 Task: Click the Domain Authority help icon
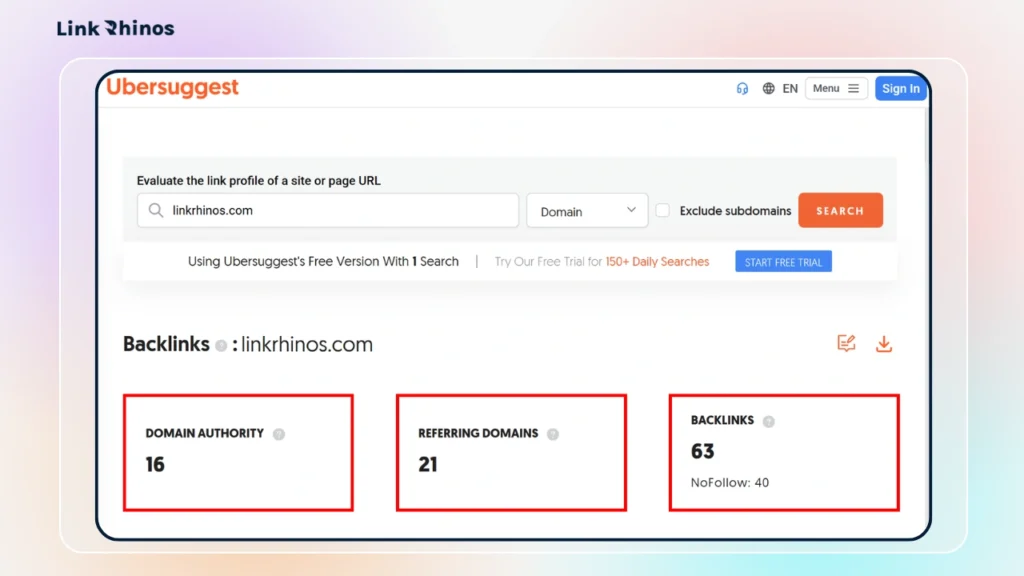279,434
